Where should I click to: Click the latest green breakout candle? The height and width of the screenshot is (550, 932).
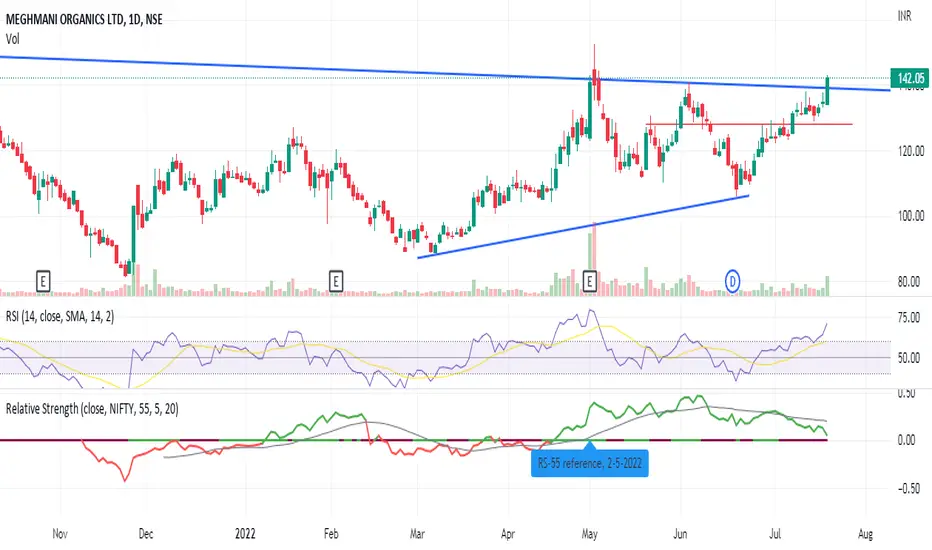[x=827, y=90]
